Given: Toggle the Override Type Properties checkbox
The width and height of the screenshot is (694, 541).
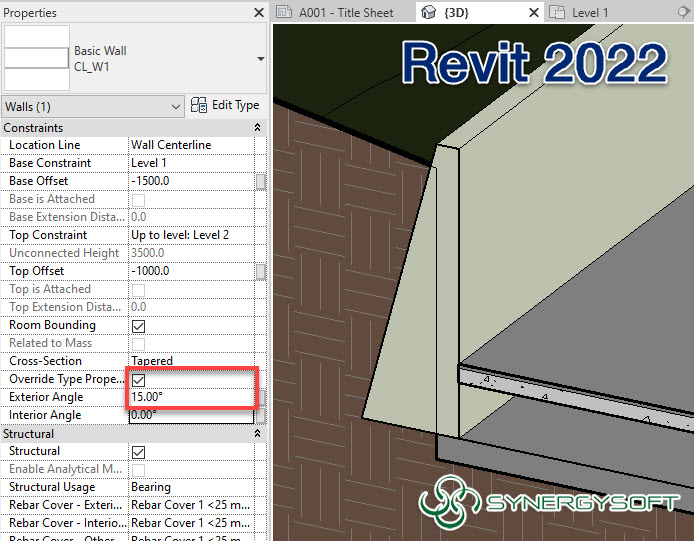Looking at the screenshot, I should tap(139, 380).
